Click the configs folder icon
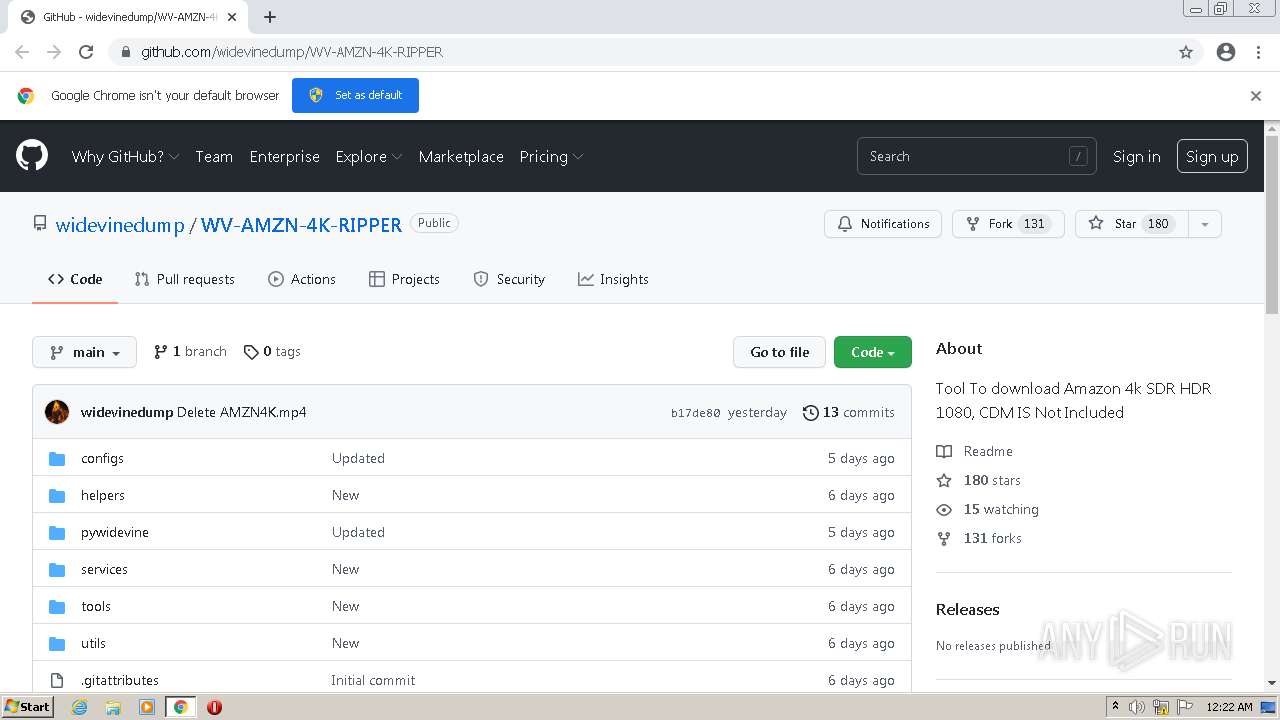Image resolution: width=1280 pixels, height=720 pixels. [58, 458]
